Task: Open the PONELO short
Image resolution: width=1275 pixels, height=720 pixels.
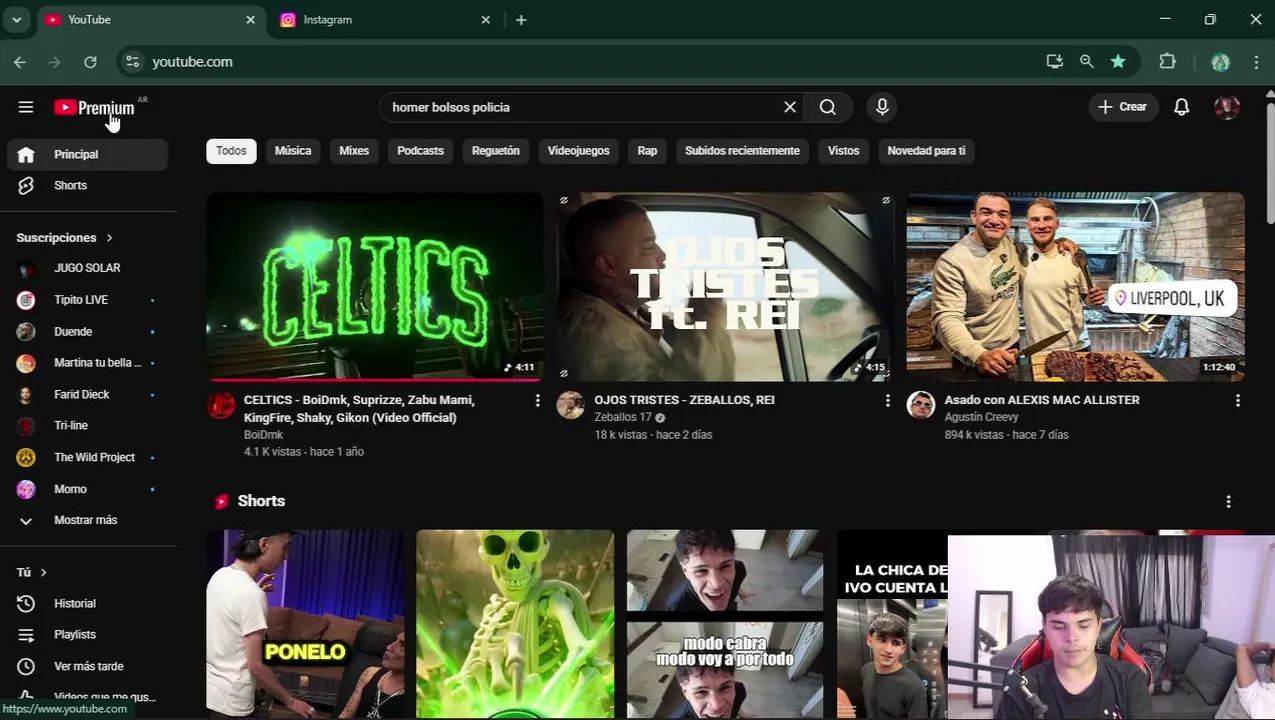Action: tap(305, 624)
